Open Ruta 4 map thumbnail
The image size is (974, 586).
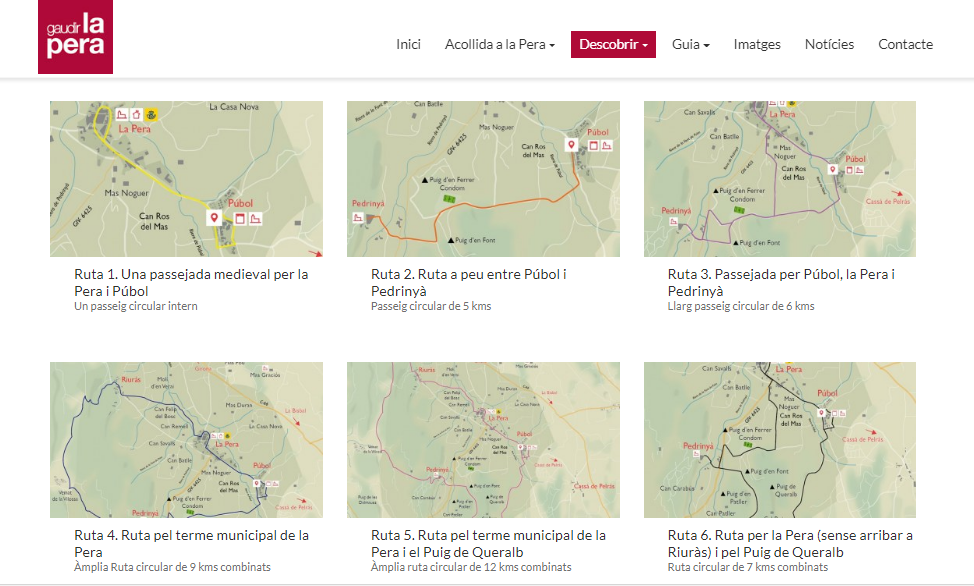coord(186,439)
